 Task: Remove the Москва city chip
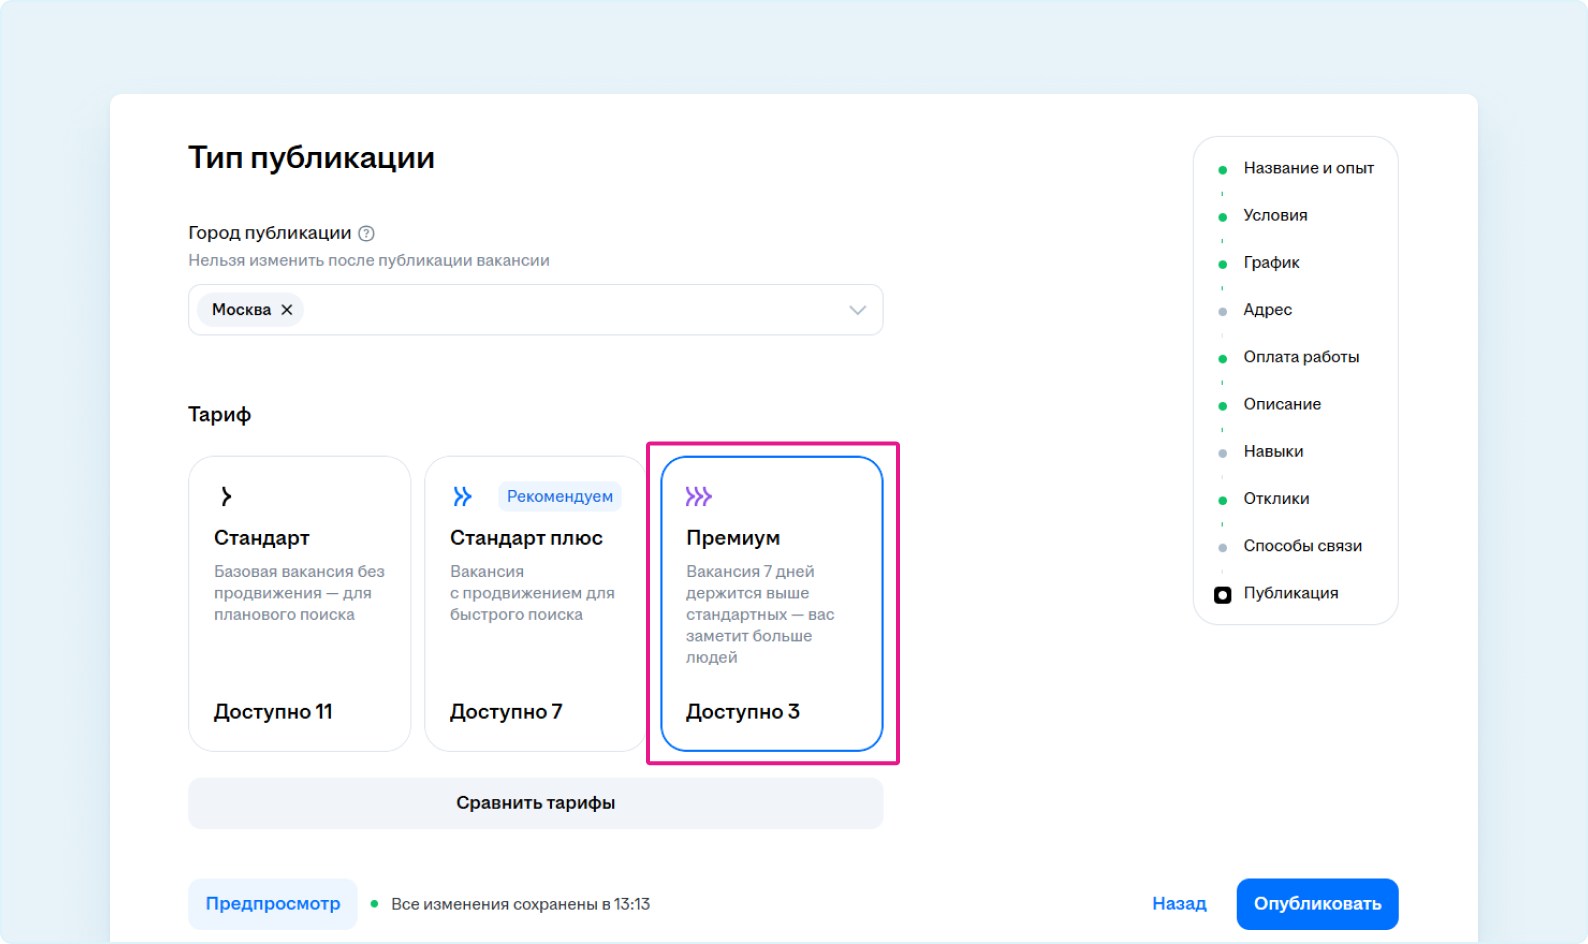[287, 310]
